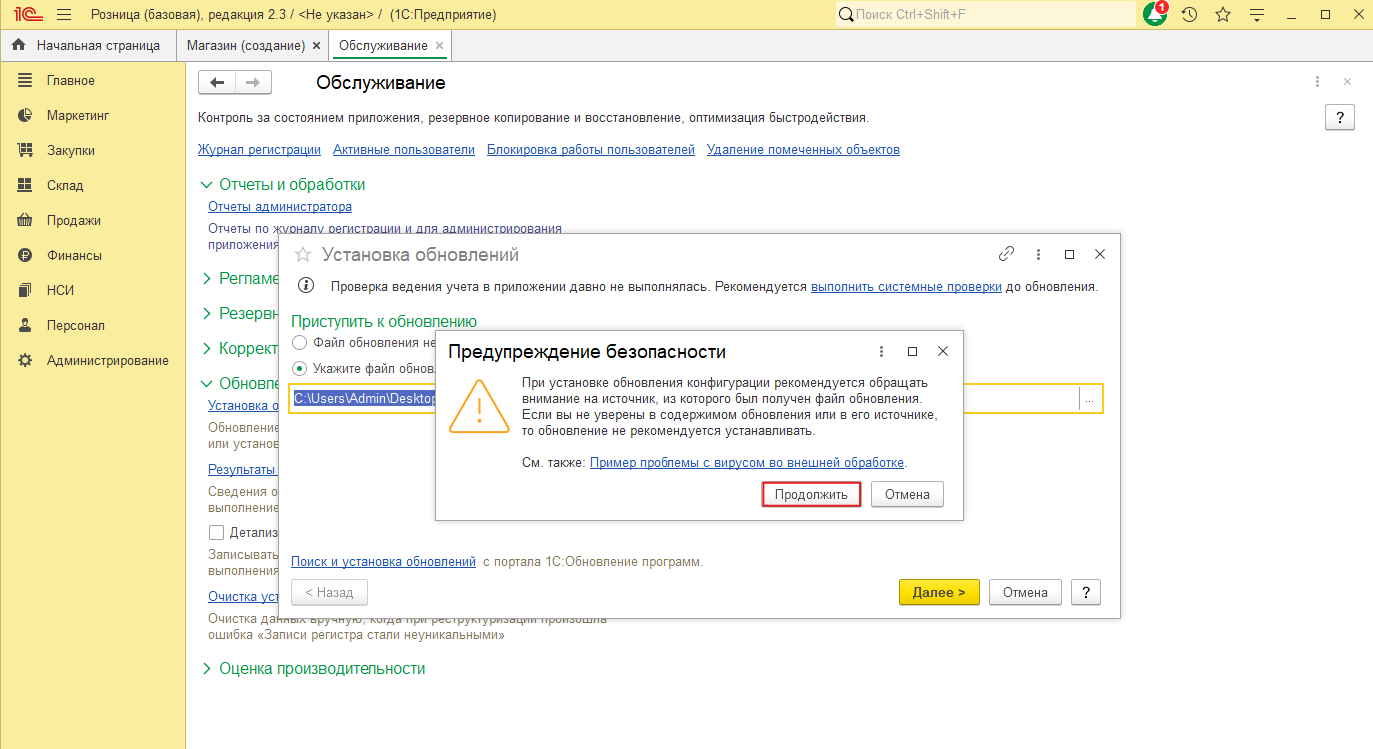This screenshot has width=1373, height=749.
Task: Click Отмена in the security warning
Action: click(907, 494)
